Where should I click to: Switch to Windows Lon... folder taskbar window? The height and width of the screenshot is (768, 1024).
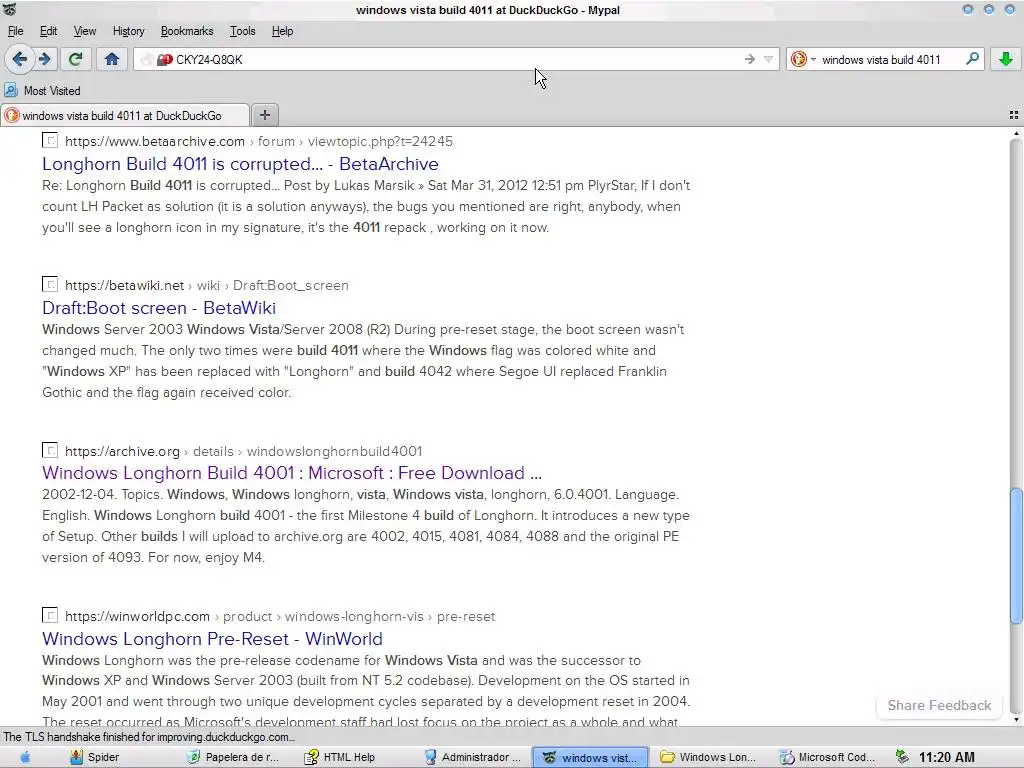coord(709,757)
